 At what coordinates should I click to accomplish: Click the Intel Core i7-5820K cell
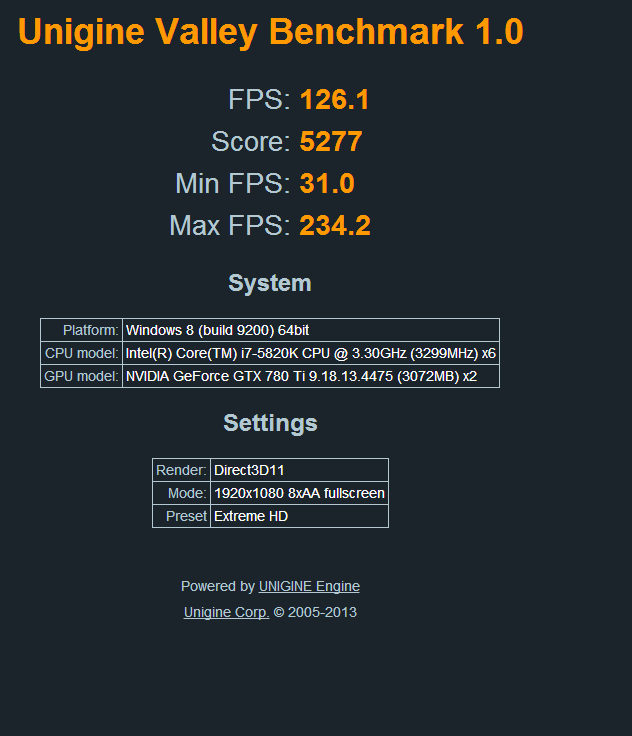coord(311,353)
